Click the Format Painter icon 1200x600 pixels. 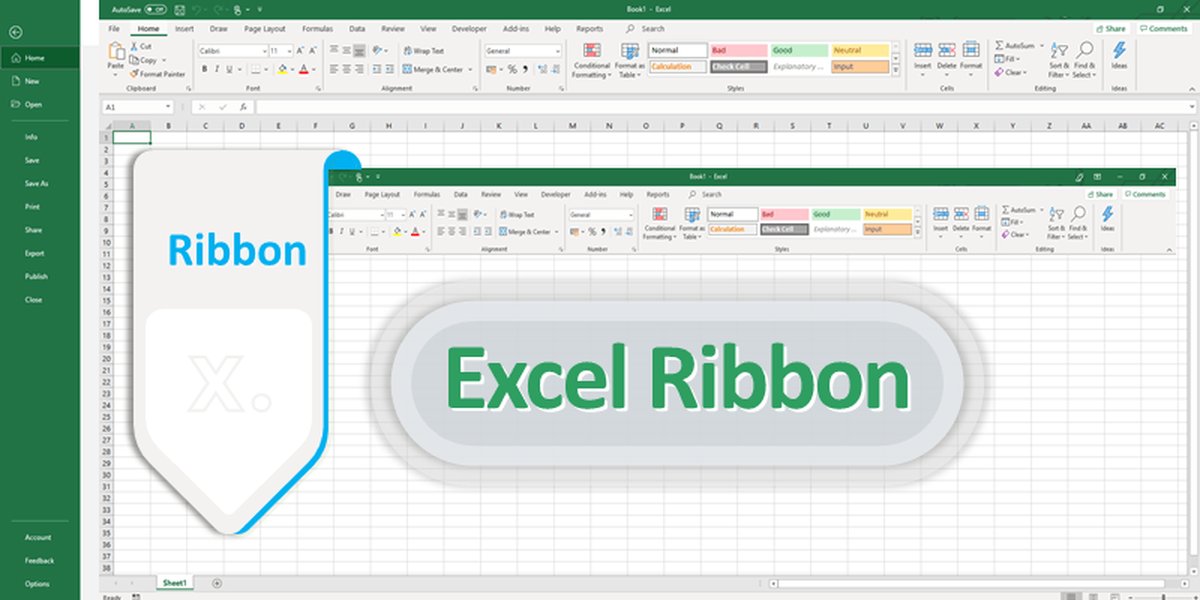point(133,72)
